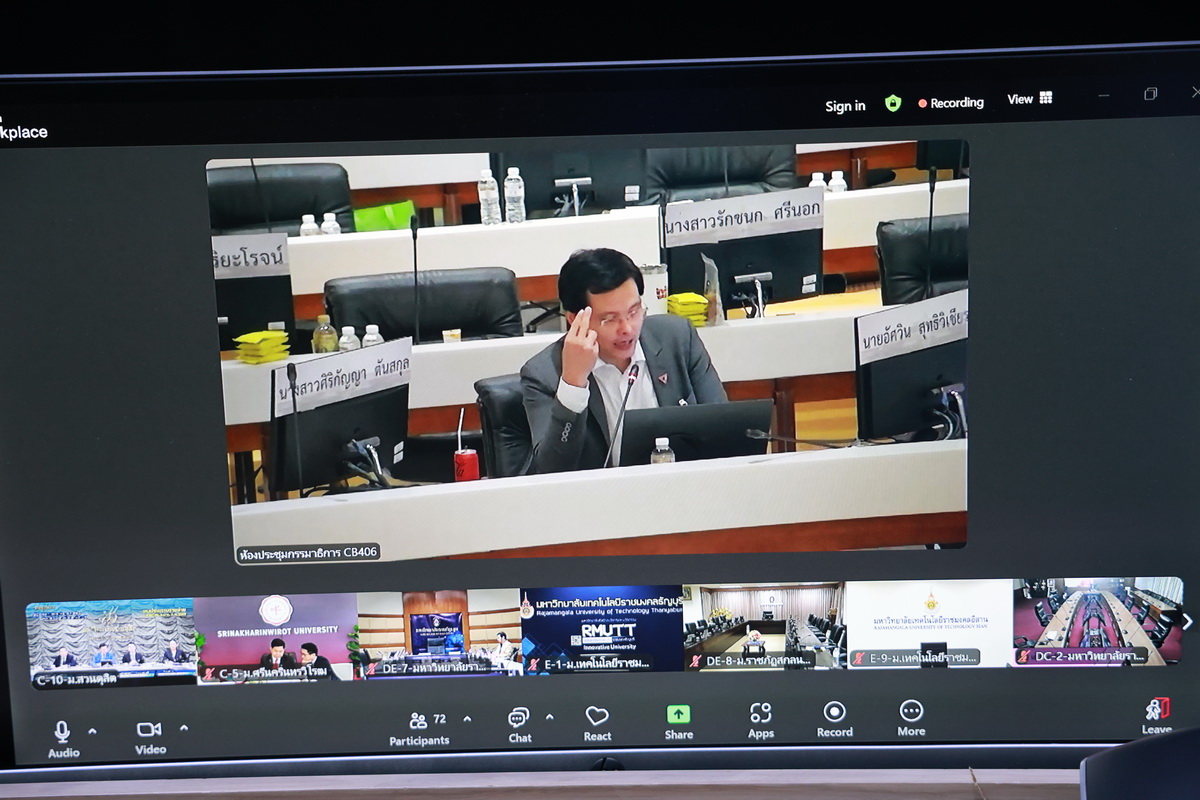The height and width of the screenshot is (800, 1200).
Task: Select the E-9 participant thumbnail
Action: 929,623
